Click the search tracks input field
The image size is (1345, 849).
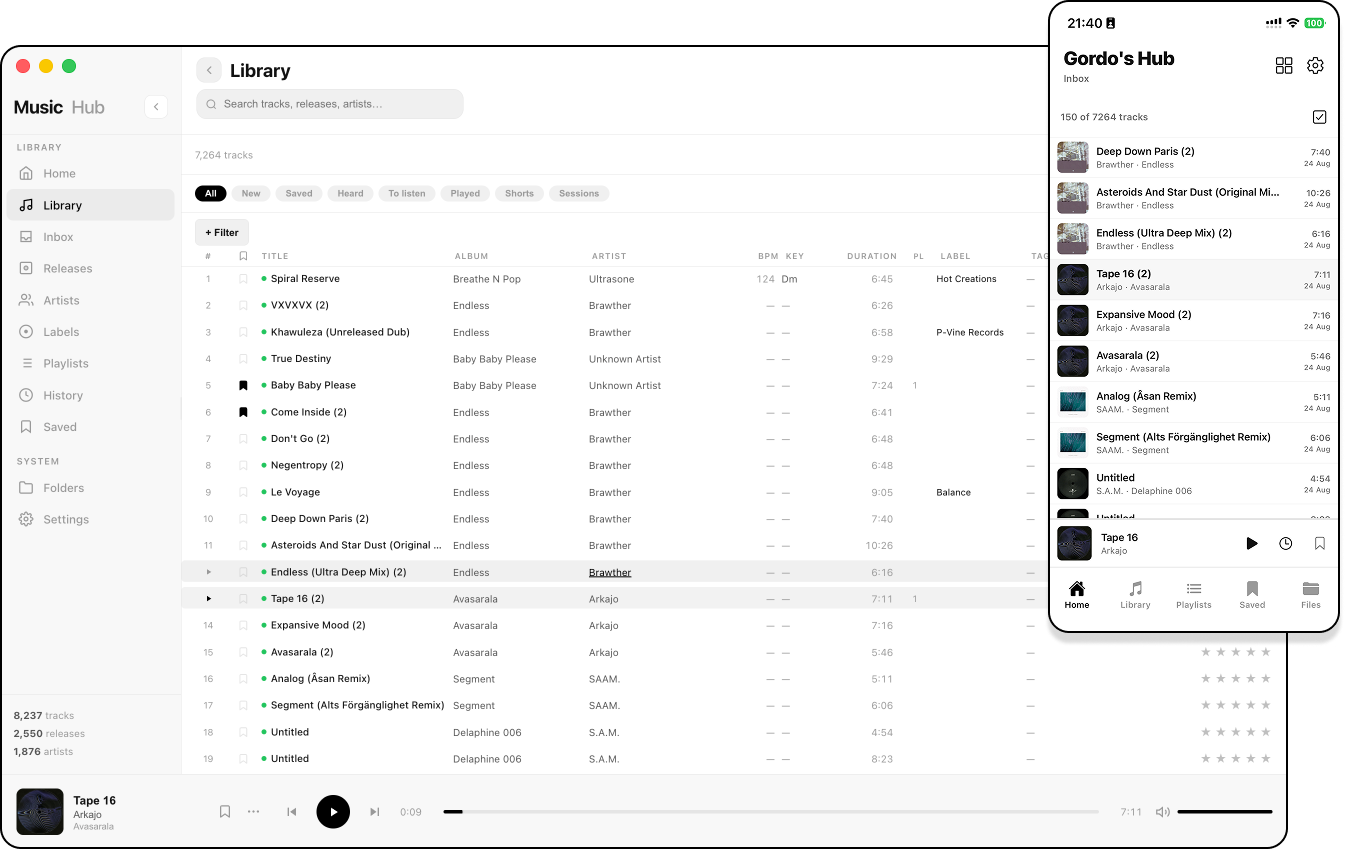click(x=330, y=104)
